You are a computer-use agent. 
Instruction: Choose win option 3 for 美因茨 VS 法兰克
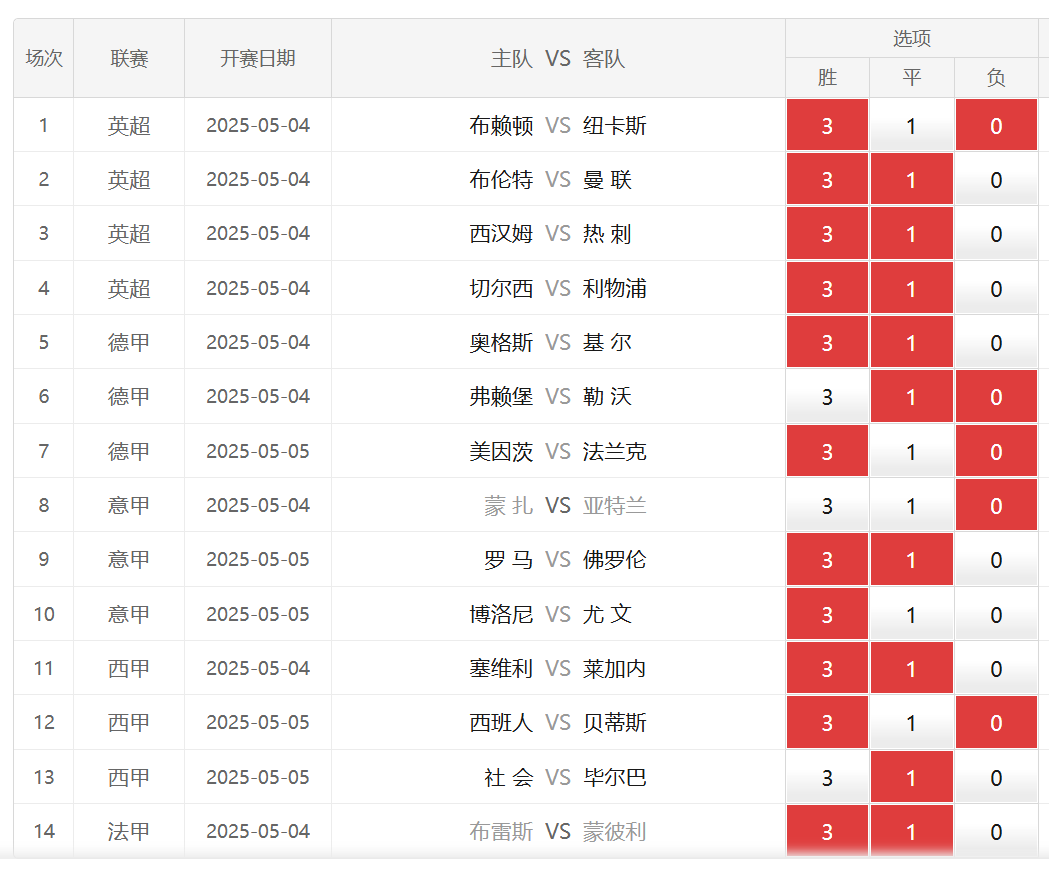point(827,451)
